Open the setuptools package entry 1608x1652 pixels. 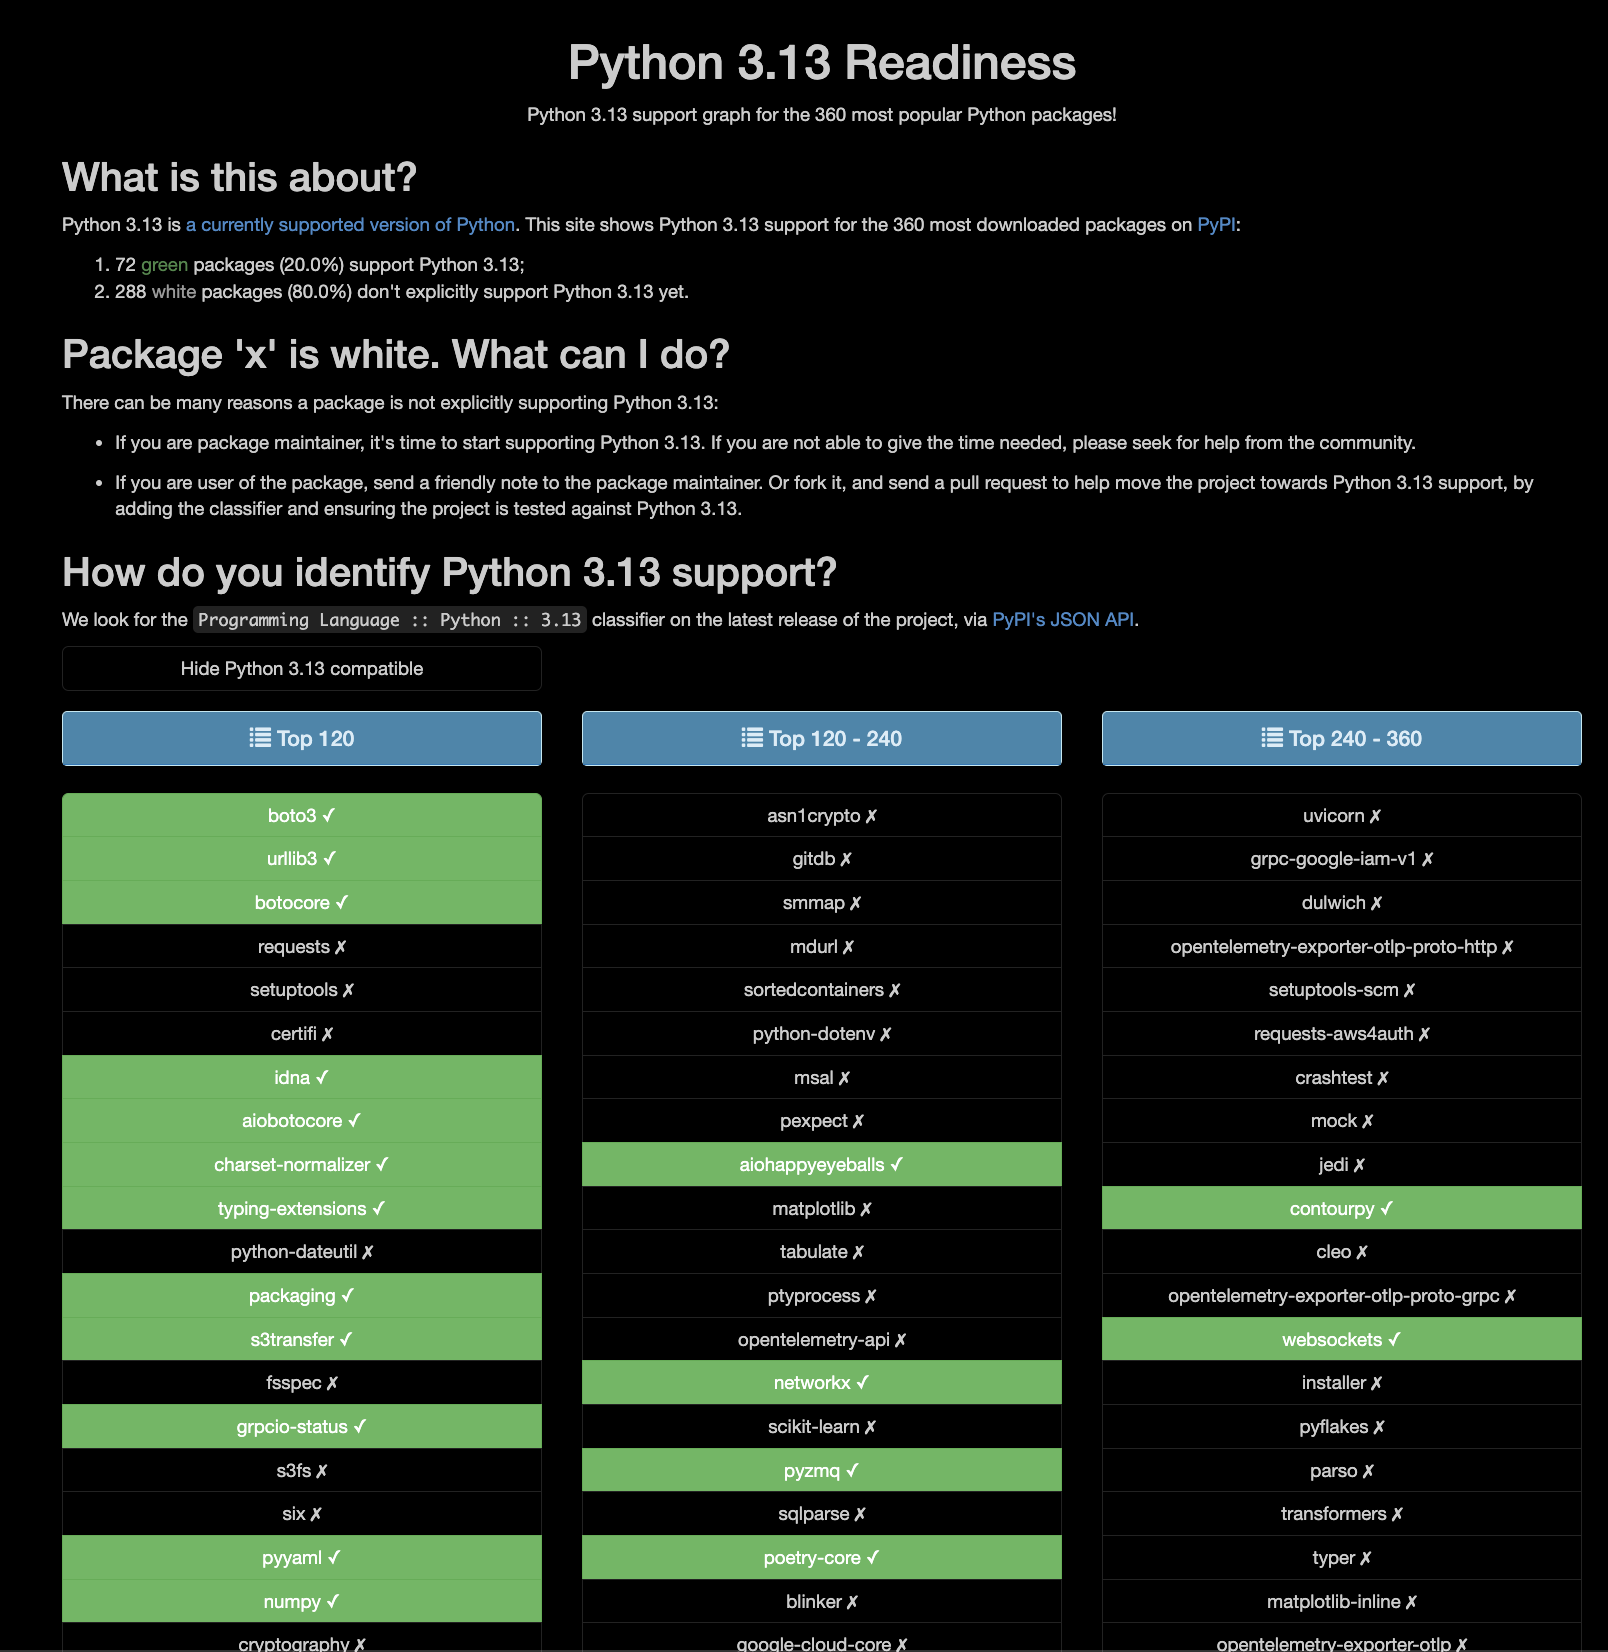302,990
